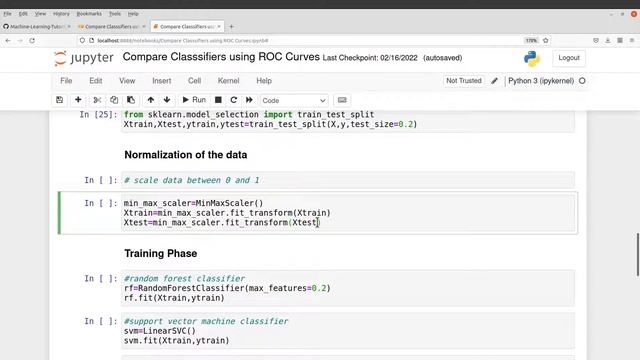Open the Jupyter Cell menu
Viewport: 640px width, 360px height.
coord(195,81)
